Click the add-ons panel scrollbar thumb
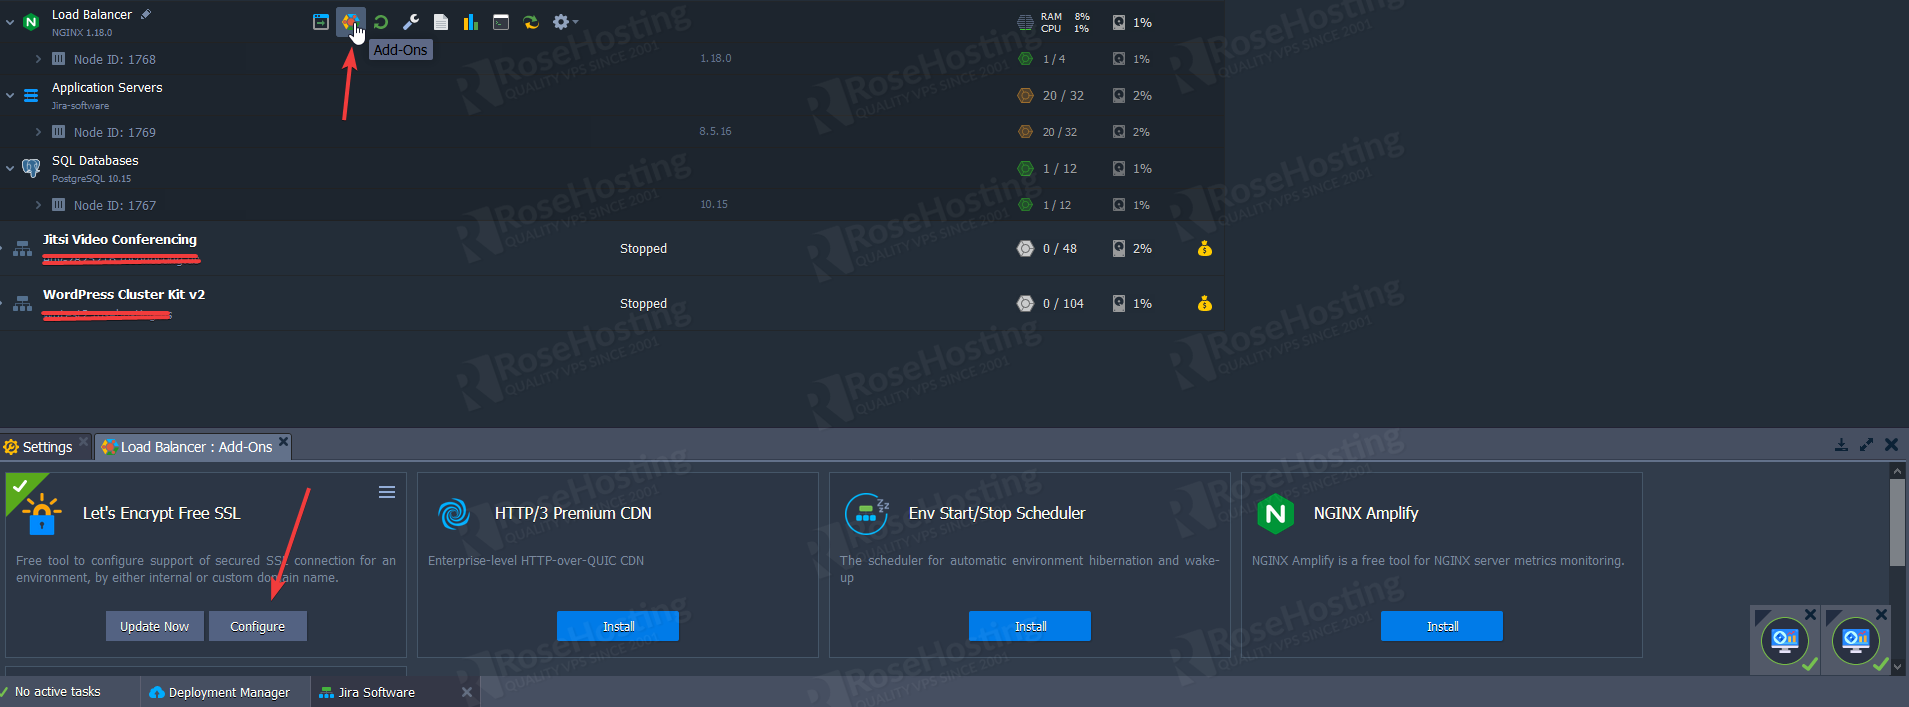1909x707 pixels. [x=1897, y=522]
